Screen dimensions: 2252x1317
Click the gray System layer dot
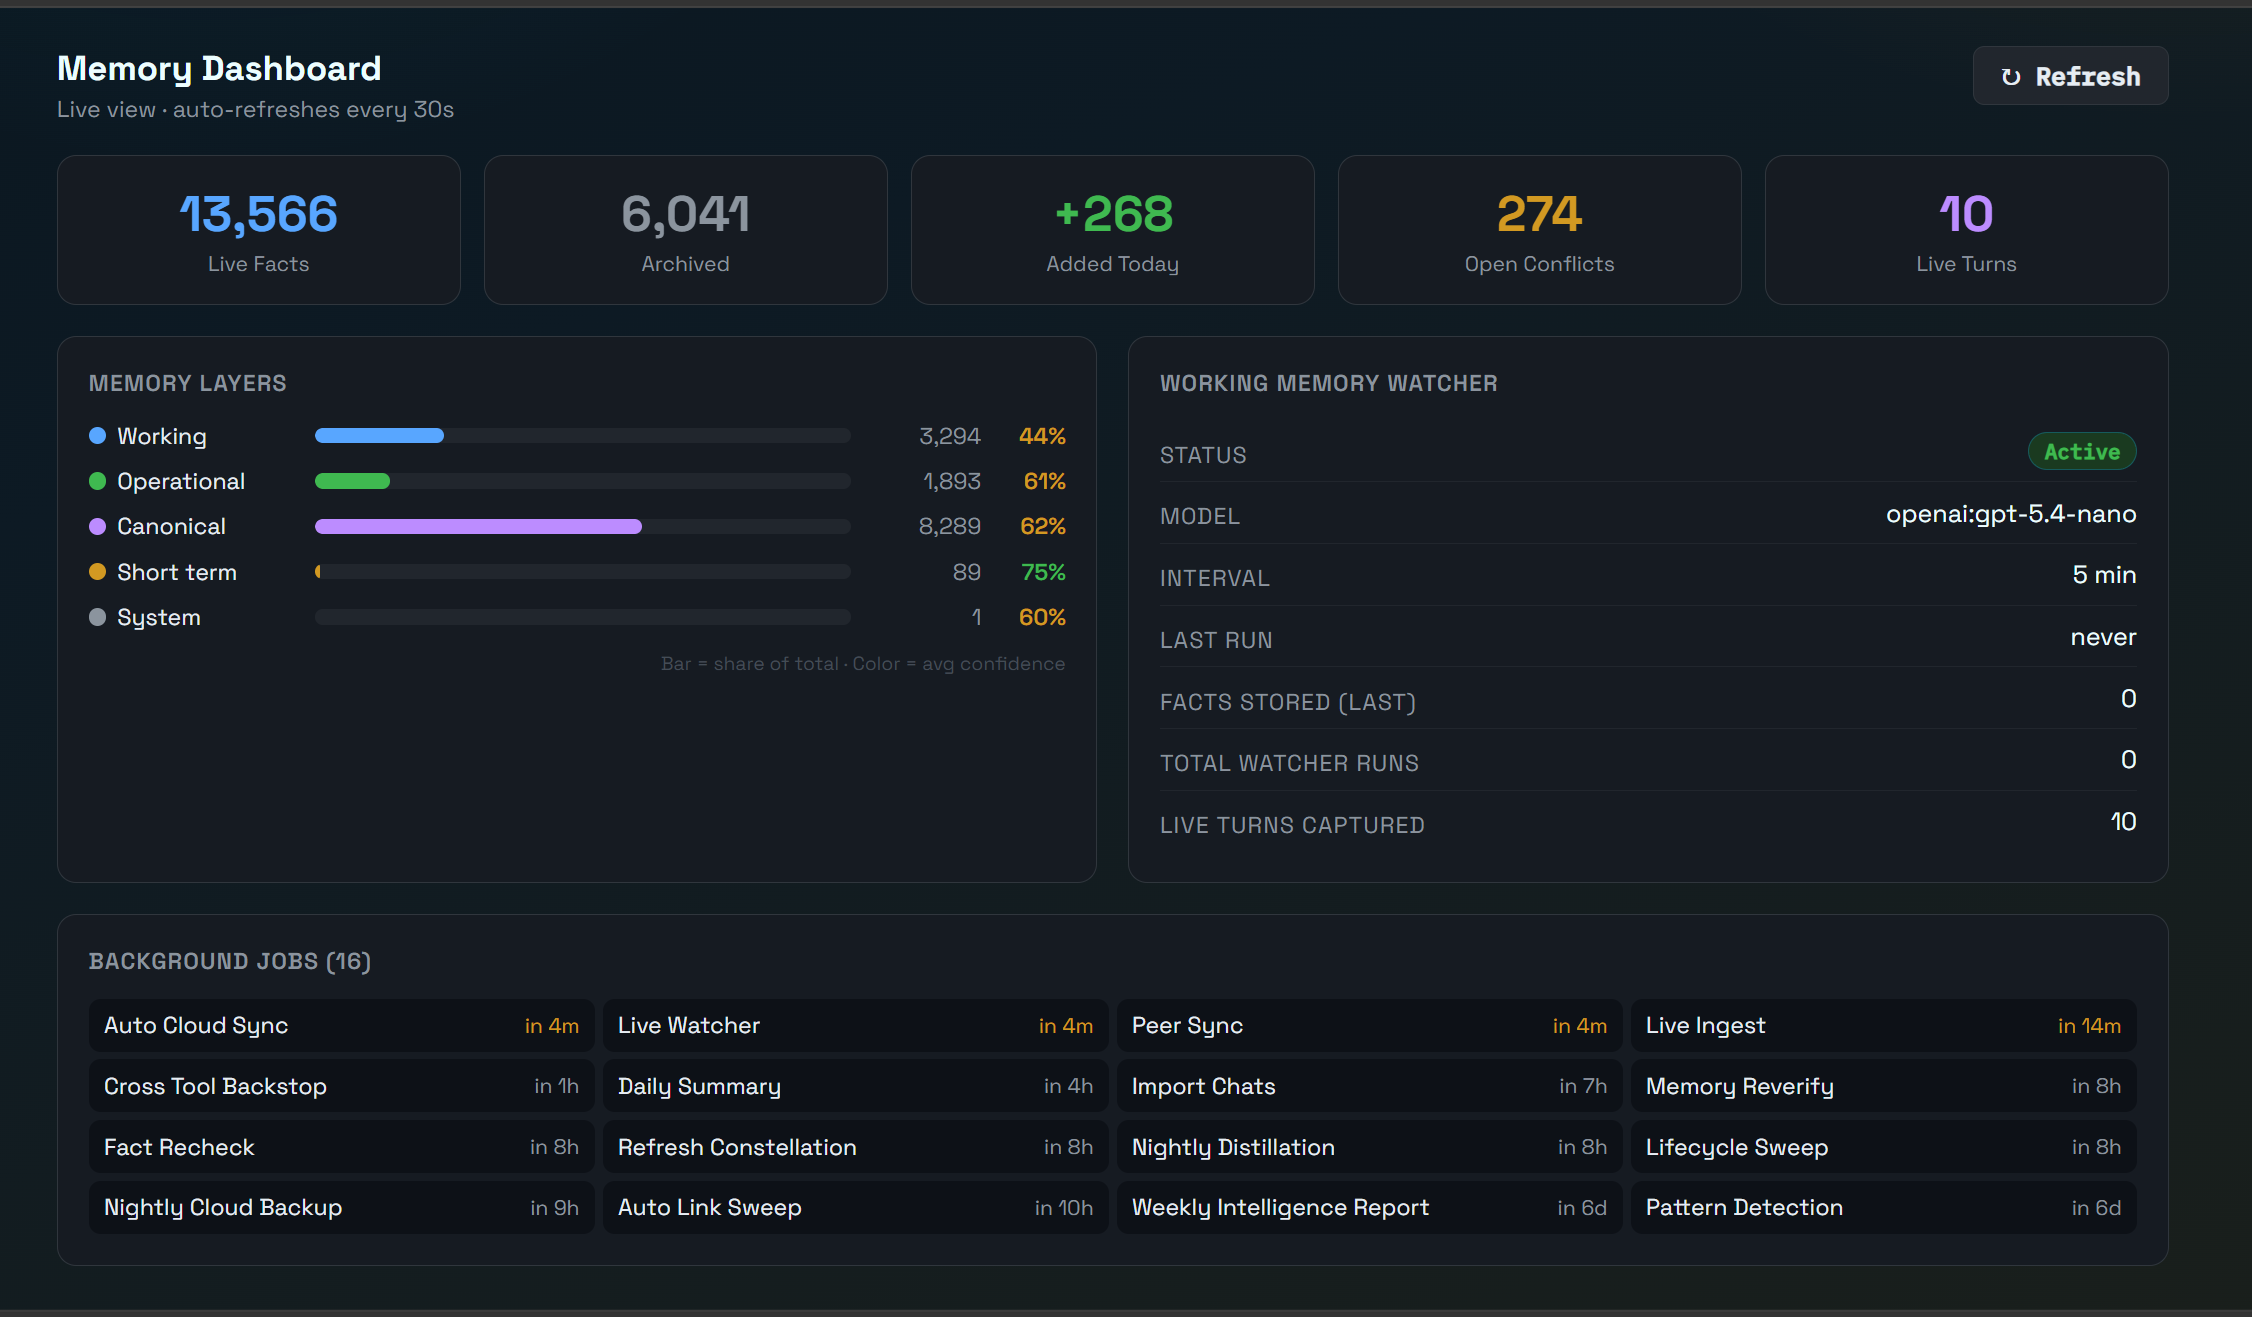coord(97,617)
